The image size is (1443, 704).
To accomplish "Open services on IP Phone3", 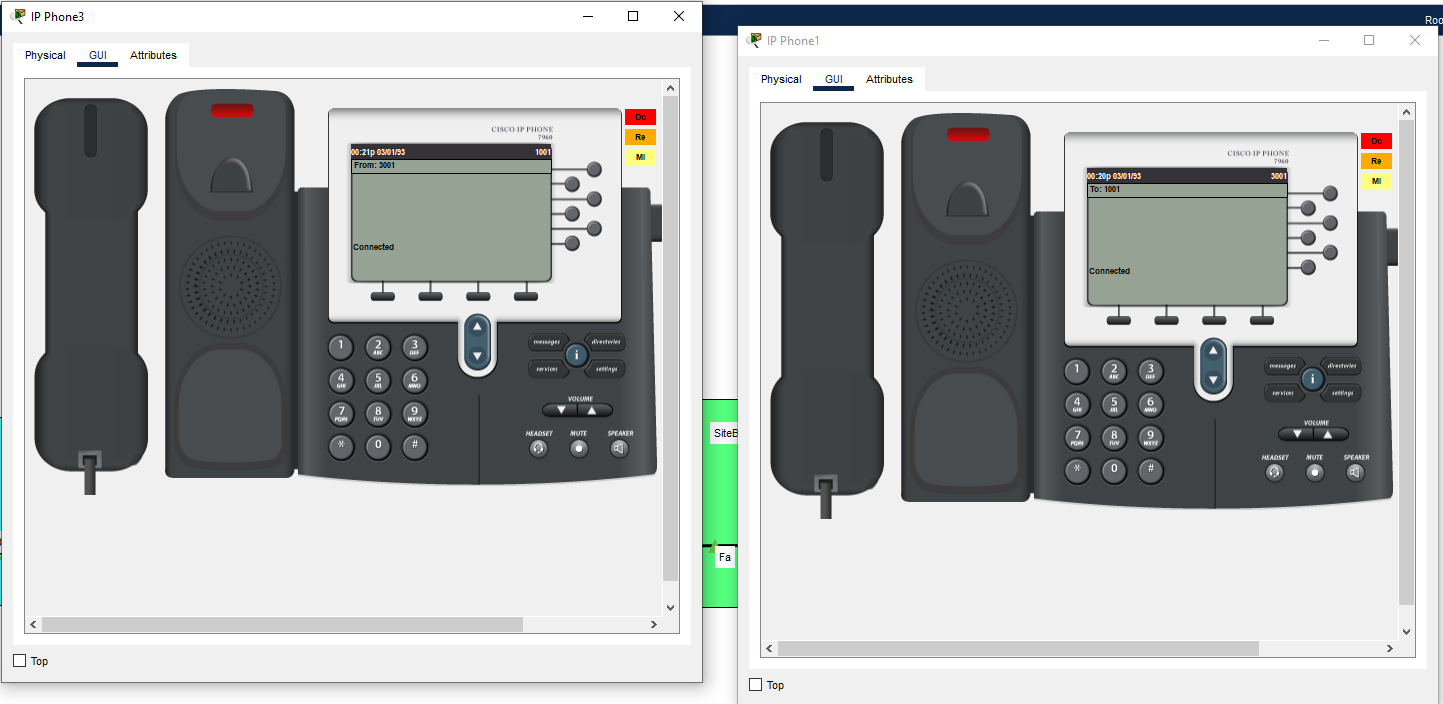I will point(547,369).
